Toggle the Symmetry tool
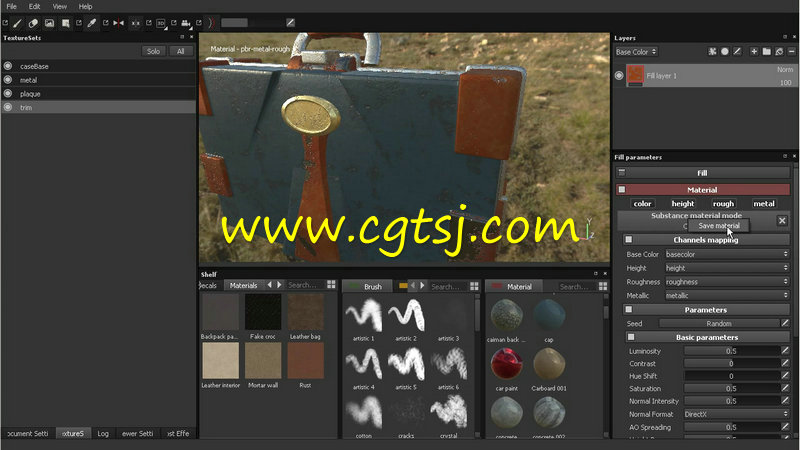This screenshot has width=800, height=450. [118, 23]
